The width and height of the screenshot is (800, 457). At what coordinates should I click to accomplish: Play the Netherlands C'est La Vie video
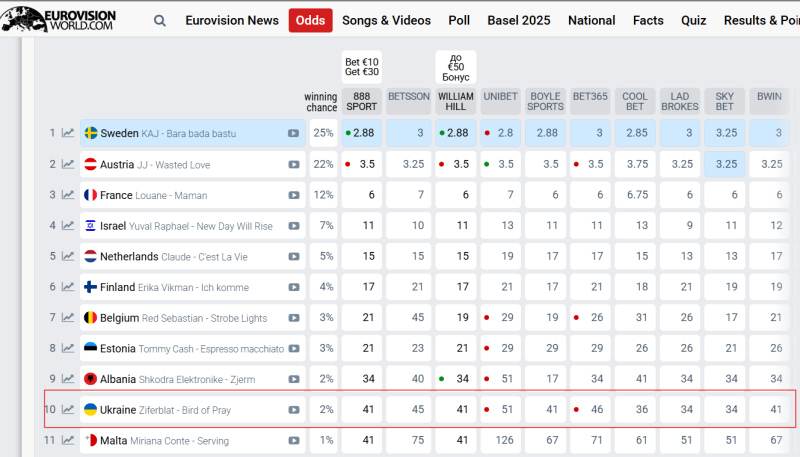tap(293, 257)
